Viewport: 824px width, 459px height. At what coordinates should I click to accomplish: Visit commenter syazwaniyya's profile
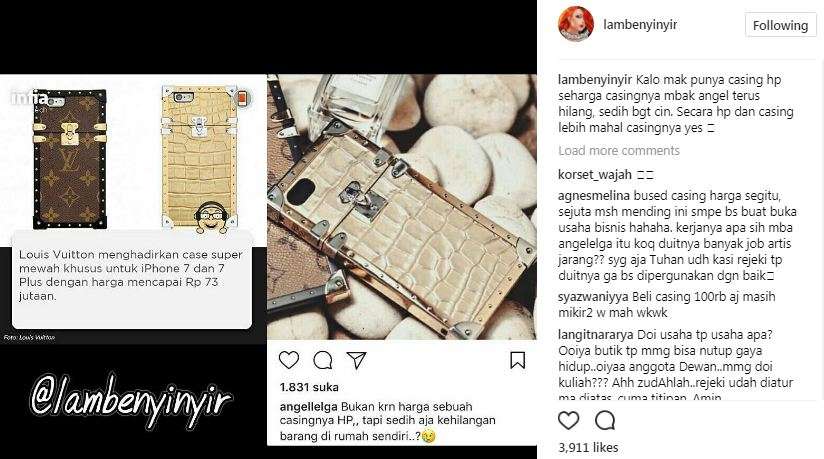(x=593, y=297)
